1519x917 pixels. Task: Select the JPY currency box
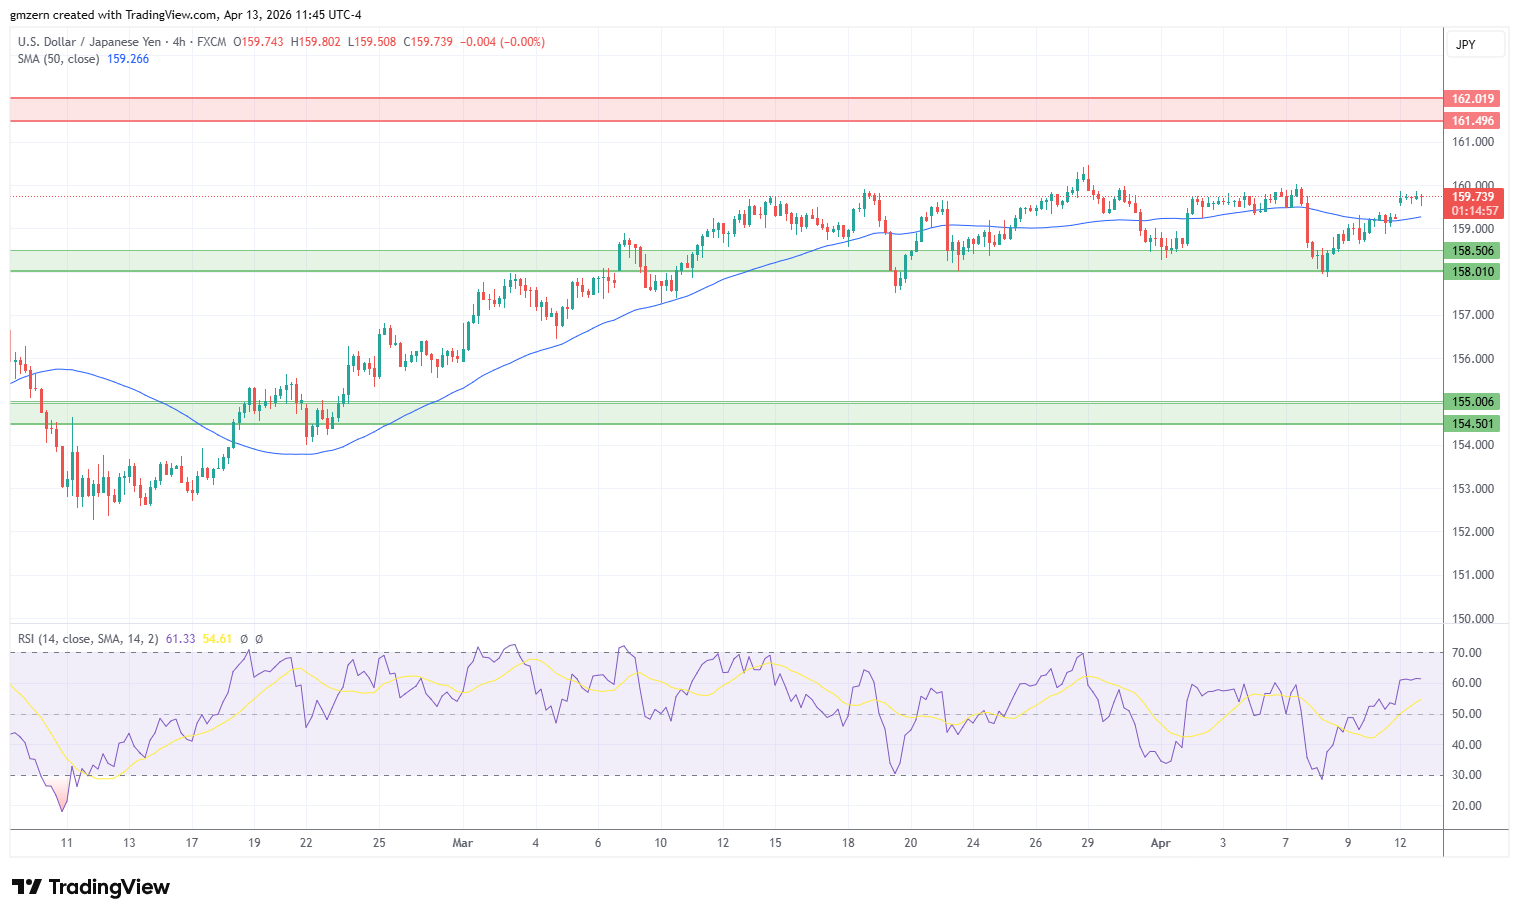click(x=1476, y=45)
